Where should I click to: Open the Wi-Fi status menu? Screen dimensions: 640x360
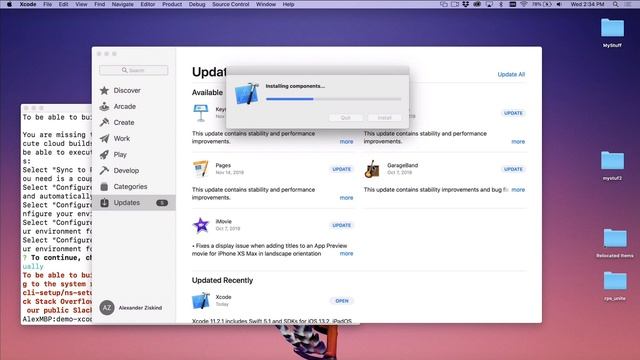(x=524, y=4)
